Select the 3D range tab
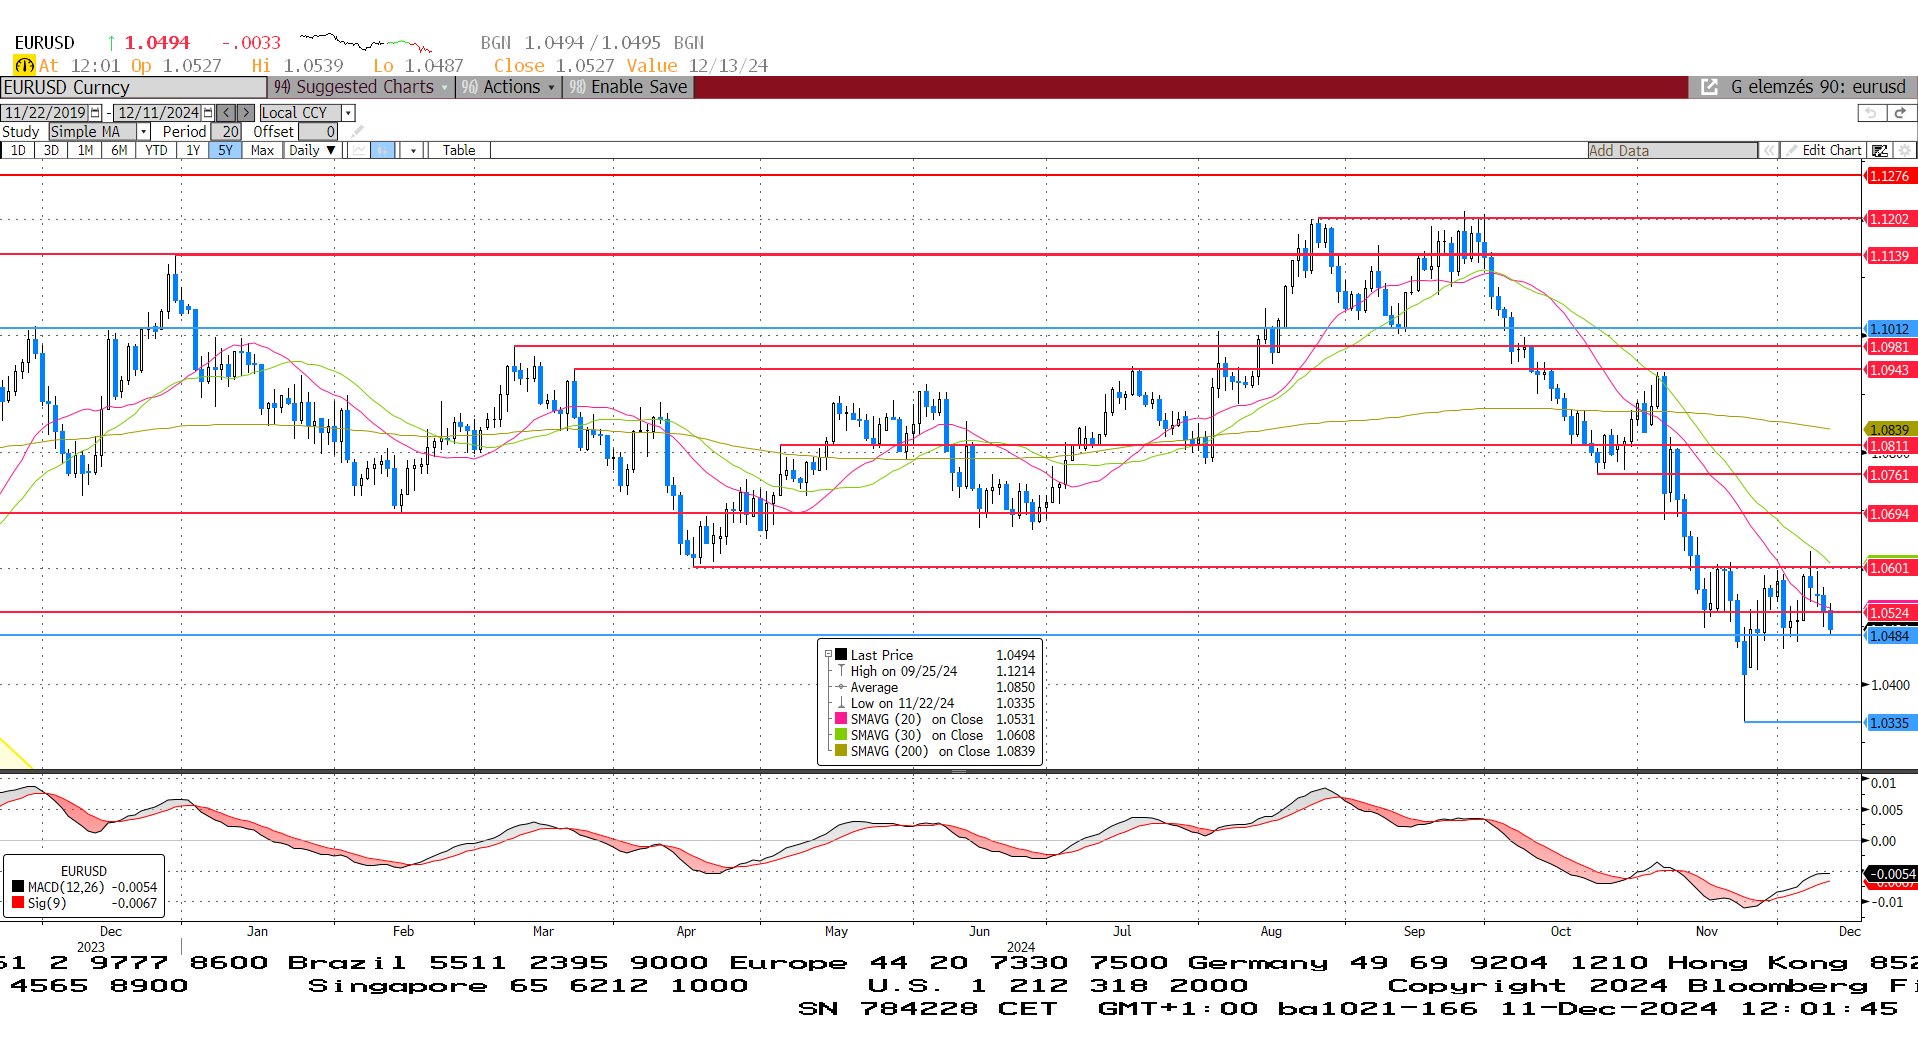 pos(51,150)
